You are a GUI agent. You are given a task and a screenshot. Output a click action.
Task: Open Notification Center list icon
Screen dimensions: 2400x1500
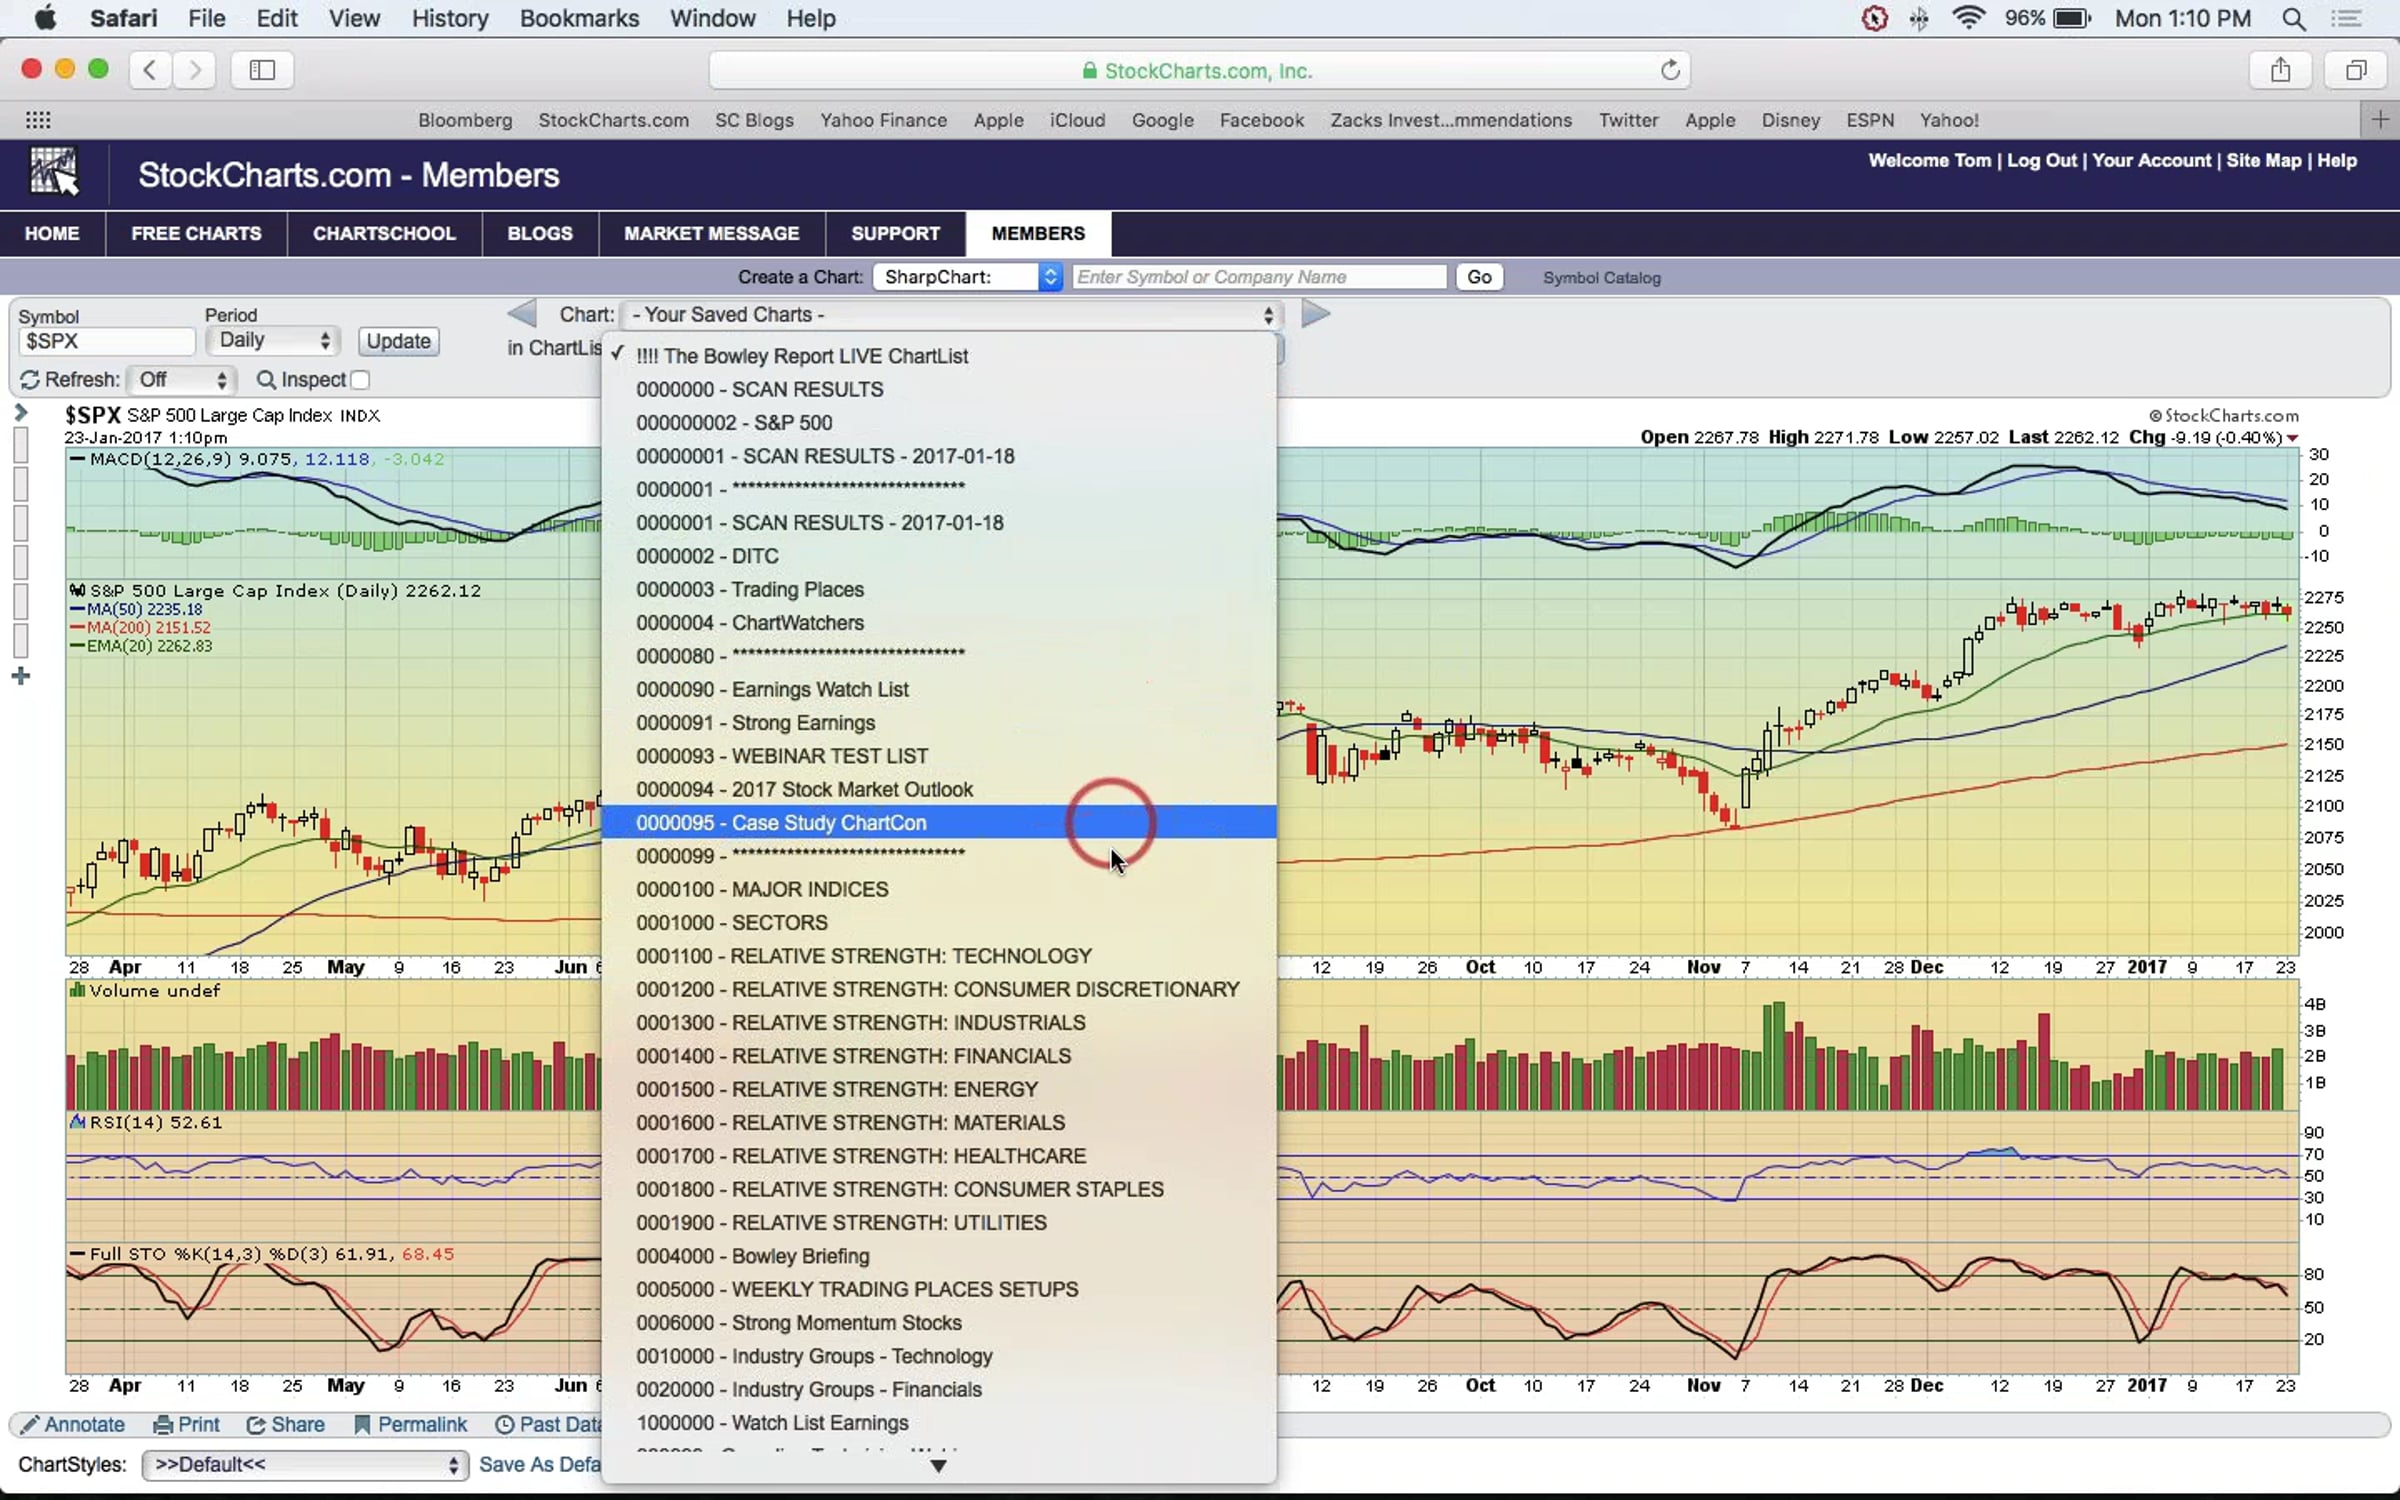click(2345, 18)
